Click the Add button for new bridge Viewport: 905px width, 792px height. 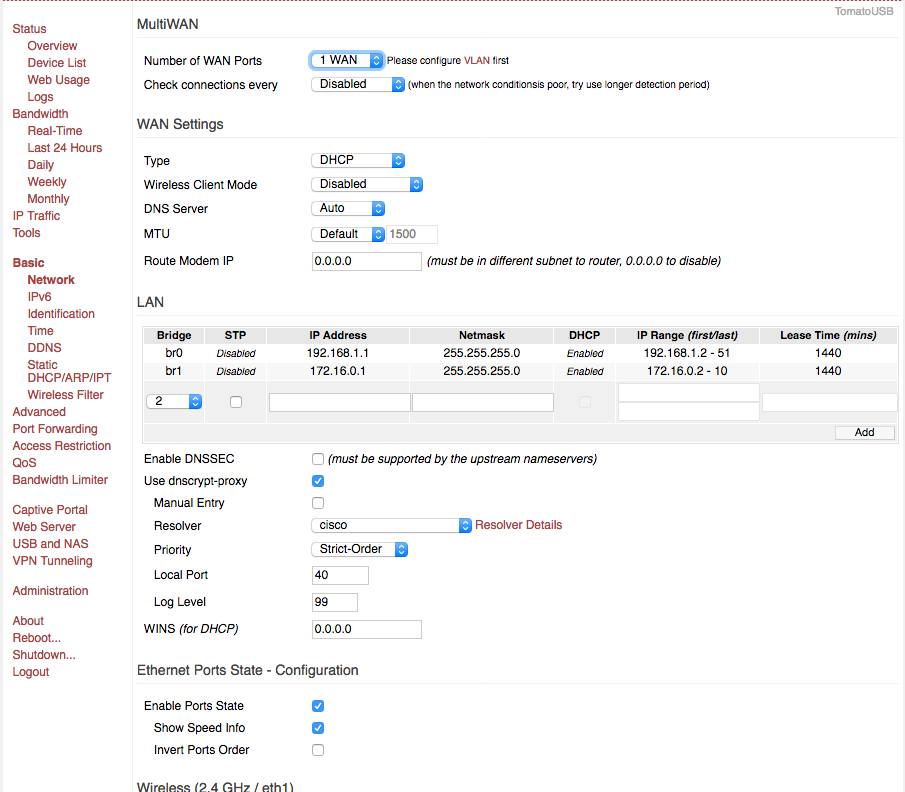[864, 432]
